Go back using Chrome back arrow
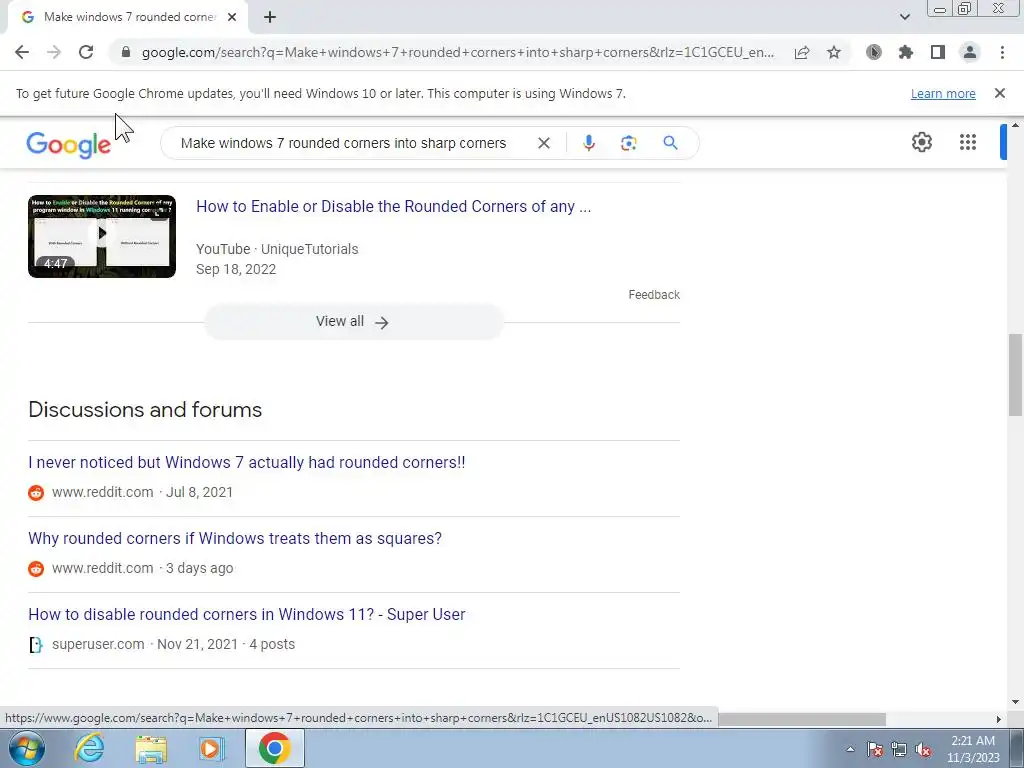The width and height of the screenshot is (1024, 768). pyautogui.click(x=22, y=52)
